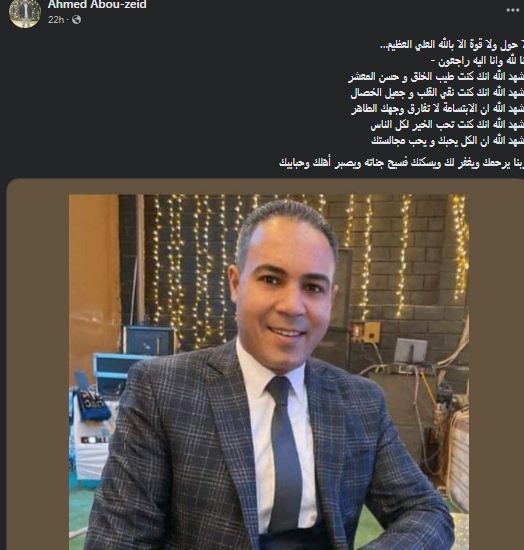Click the laptop in the photo background
This screenshot has width=524, height=550.
(x=410, y=351)
